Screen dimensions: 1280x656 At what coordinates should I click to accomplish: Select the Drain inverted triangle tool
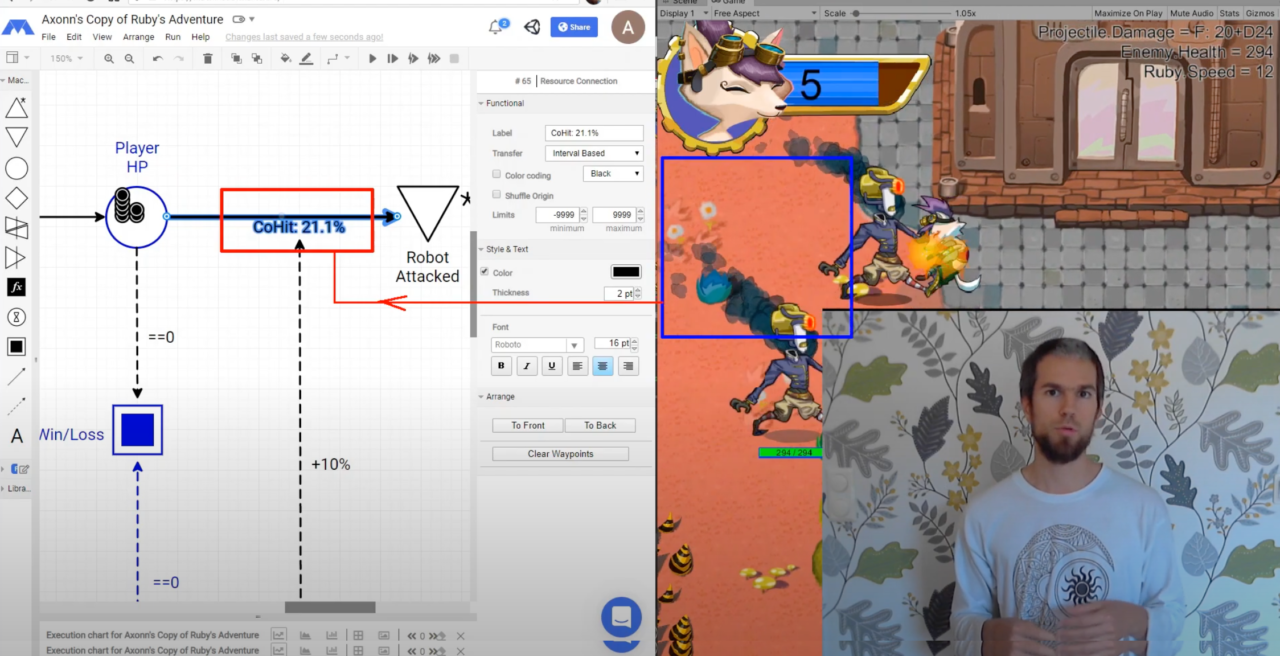[x=16, y=138]
